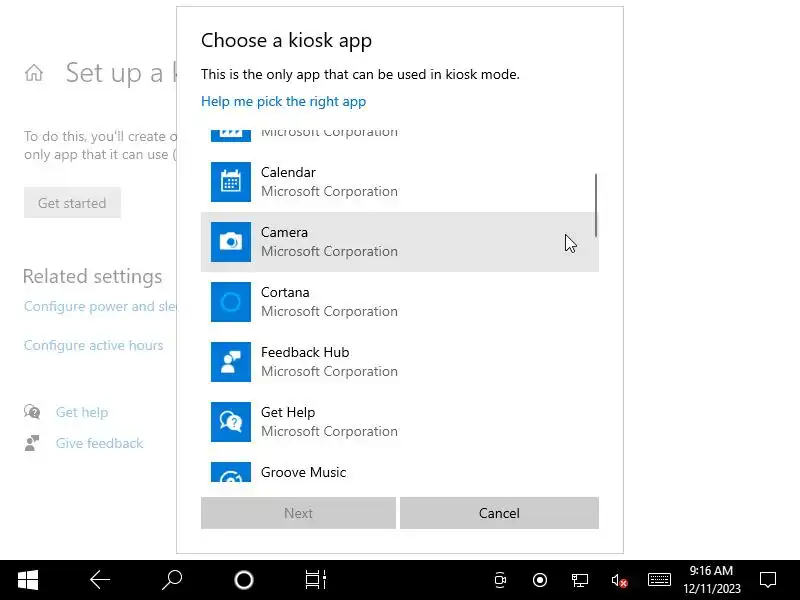Select the Get Help app icon
Screen dimensions: 800x600
click(x=231, y=422)
